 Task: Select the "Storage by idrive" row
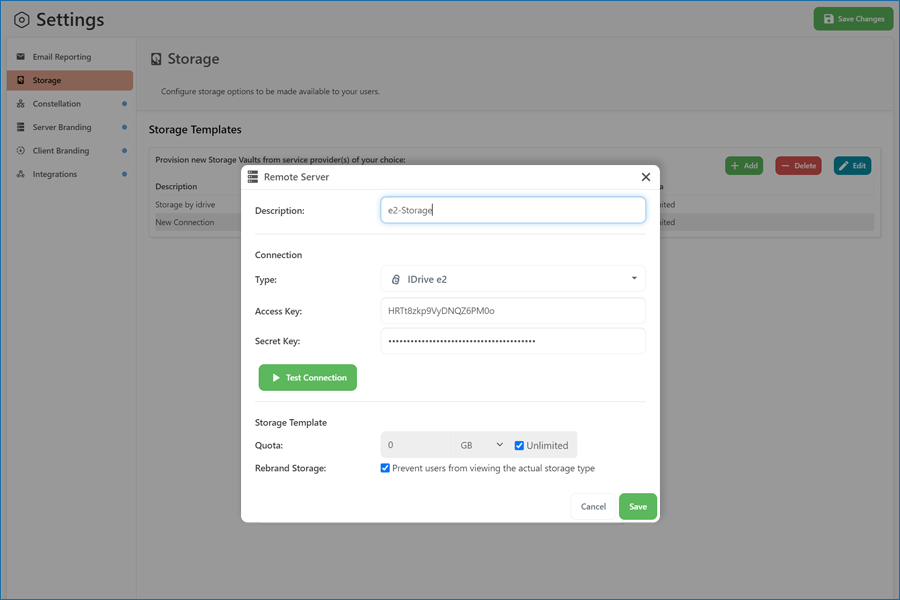[x=198, y=204]
